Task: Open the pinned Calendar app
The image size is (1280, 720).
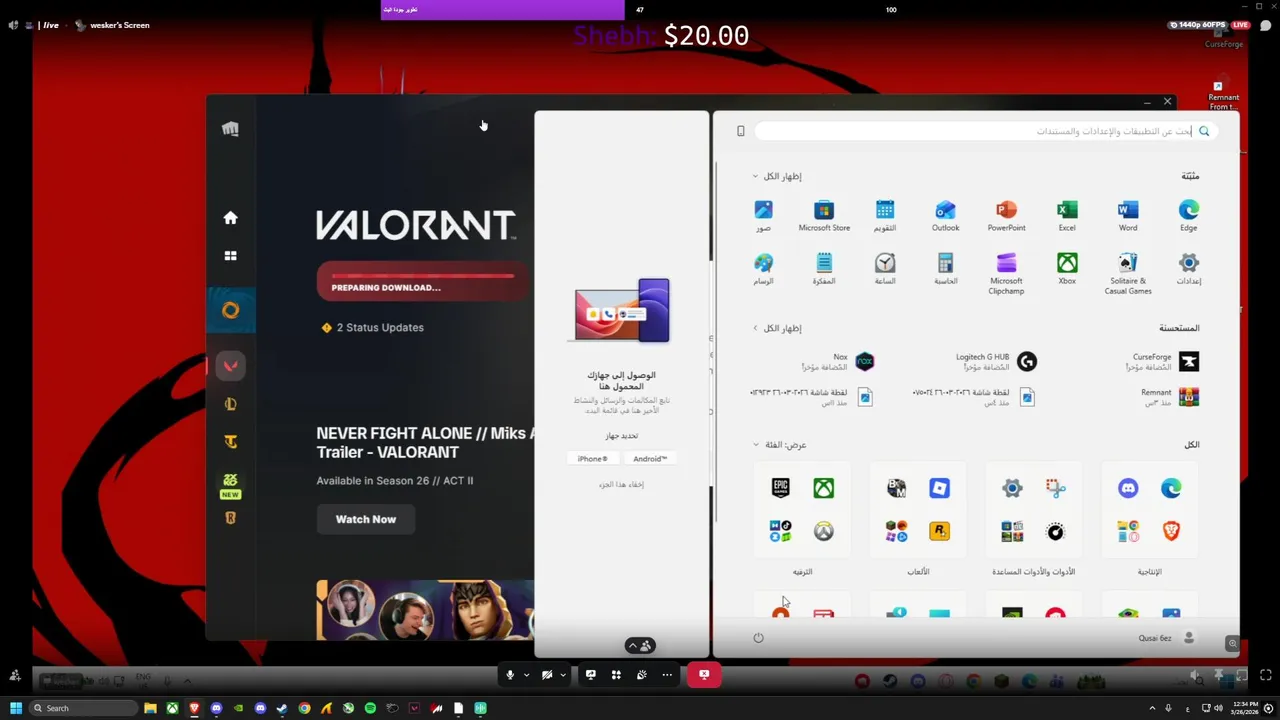Action: pyautogui.click(x=885, y=216)
